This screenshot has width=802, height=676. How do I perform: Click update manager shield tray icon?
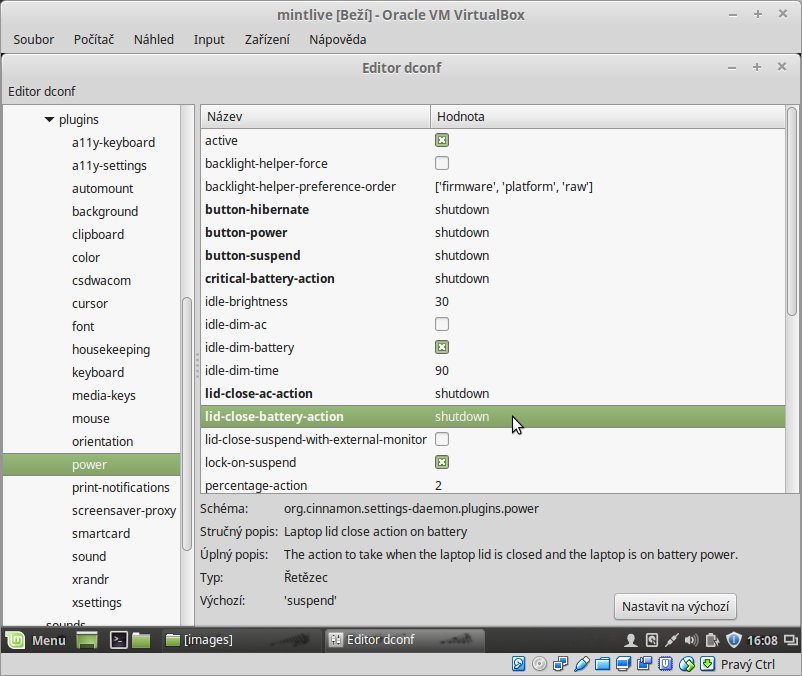pyautogui.click(x=734, y=640)
